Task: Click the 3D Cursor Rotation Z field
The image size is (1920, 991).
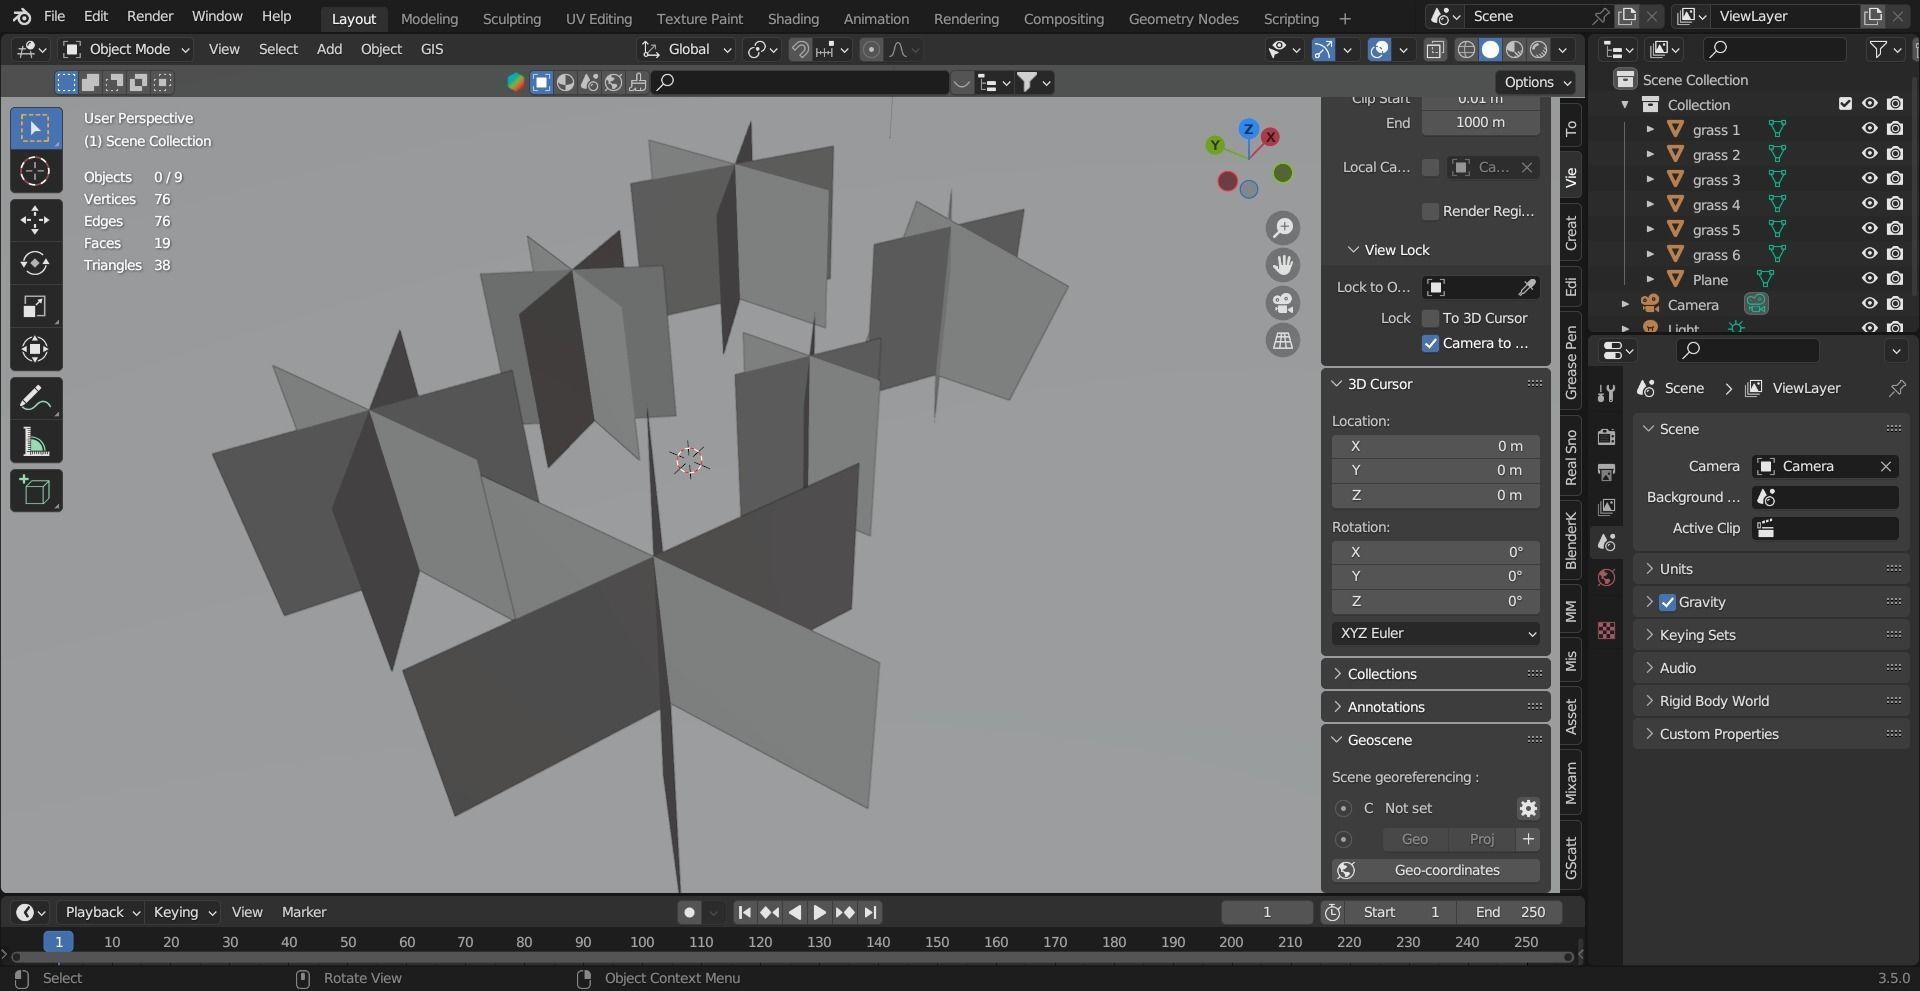Action: click(1436, 601)
